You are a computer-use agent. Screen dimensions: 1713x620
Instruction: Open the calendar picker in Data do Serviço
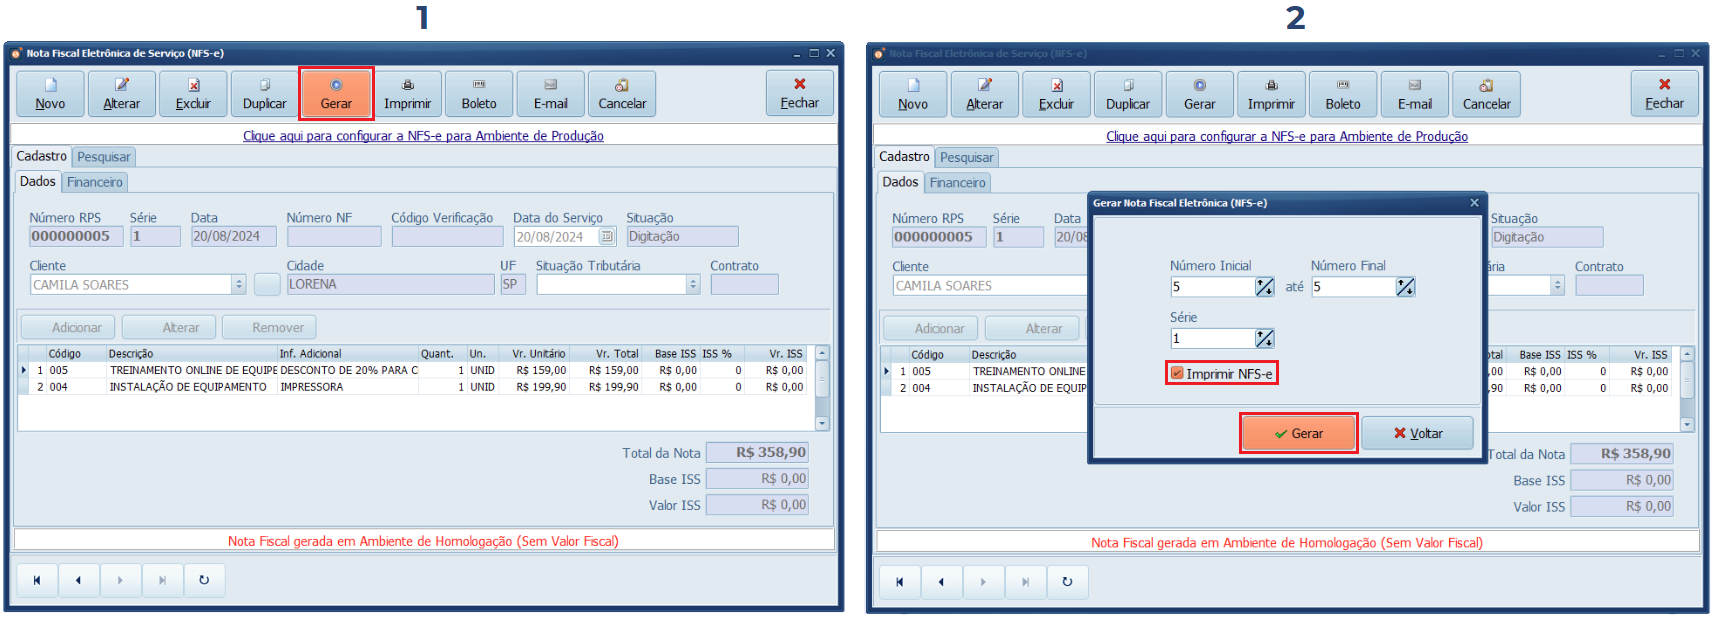click(606, 237)
